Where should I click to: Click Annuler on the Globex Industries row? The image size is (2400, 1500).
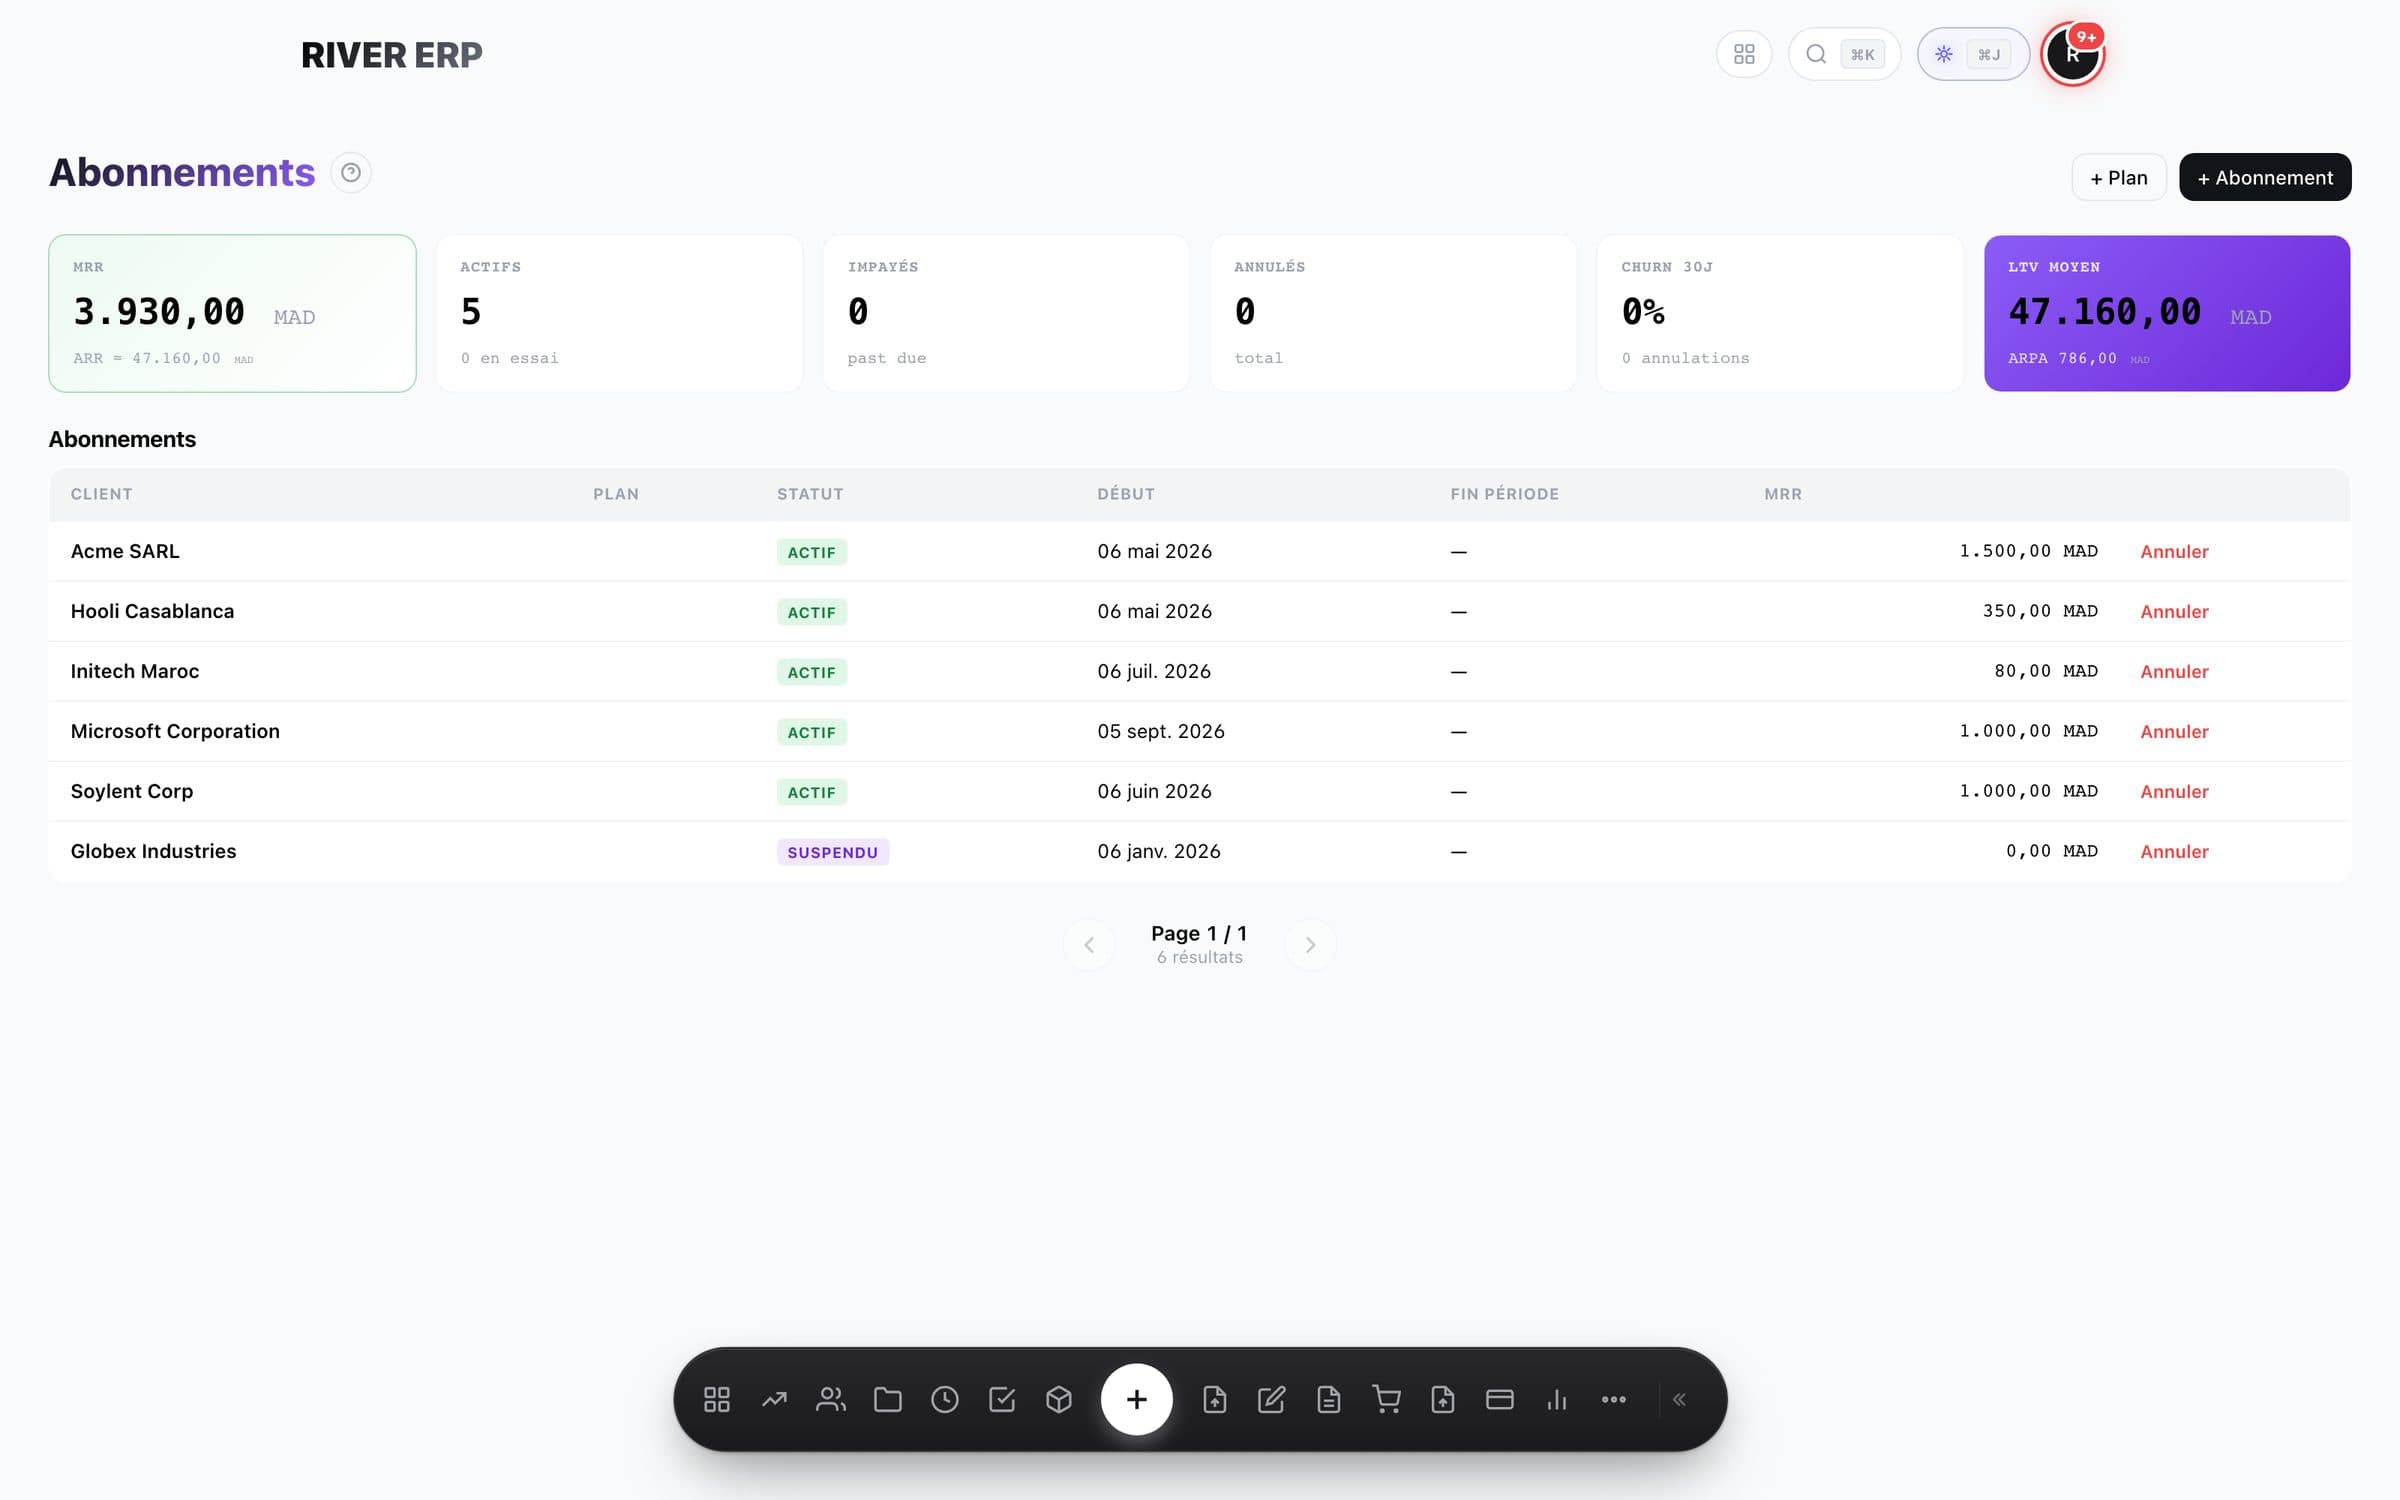(x=2174, y=851)
